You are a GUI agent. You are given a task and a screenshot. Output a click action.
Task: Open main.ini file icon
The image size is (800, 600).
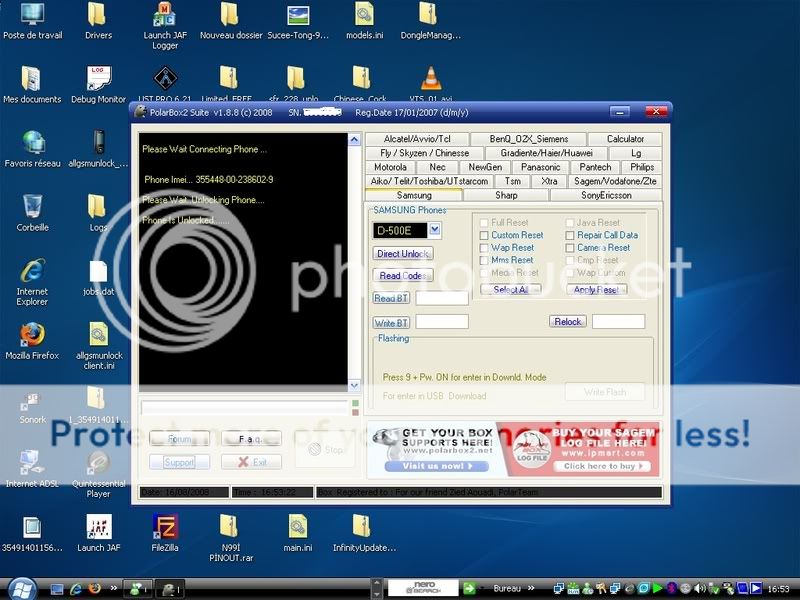coord(297,533)
